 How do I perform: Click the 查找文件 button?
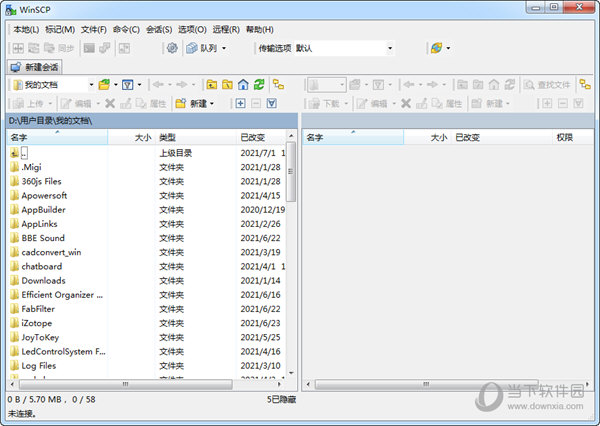coord(547,85)
